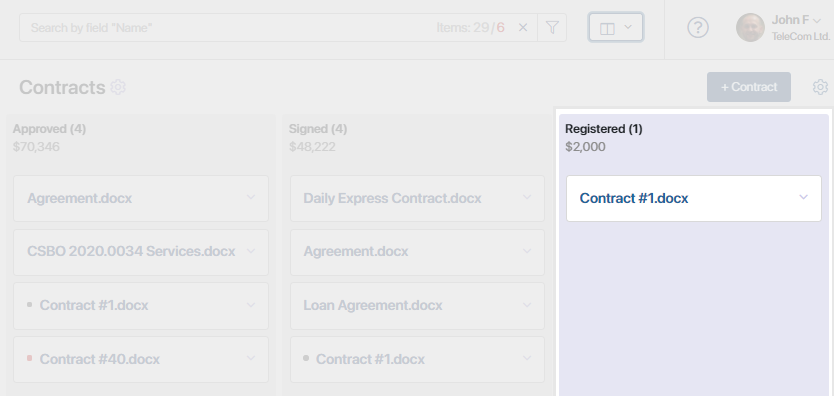Image resolution: width=834 pixels, height=396 pixels.
Task: Expand Registered Contract #1.docx card chevron
Action: tap(803, 197)
